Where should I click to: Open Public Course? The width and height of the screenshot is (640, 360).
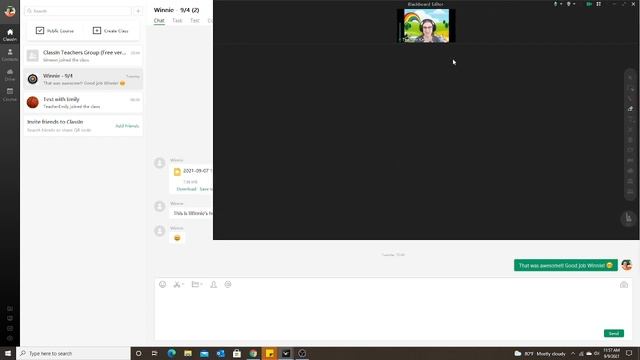point(55,31)
